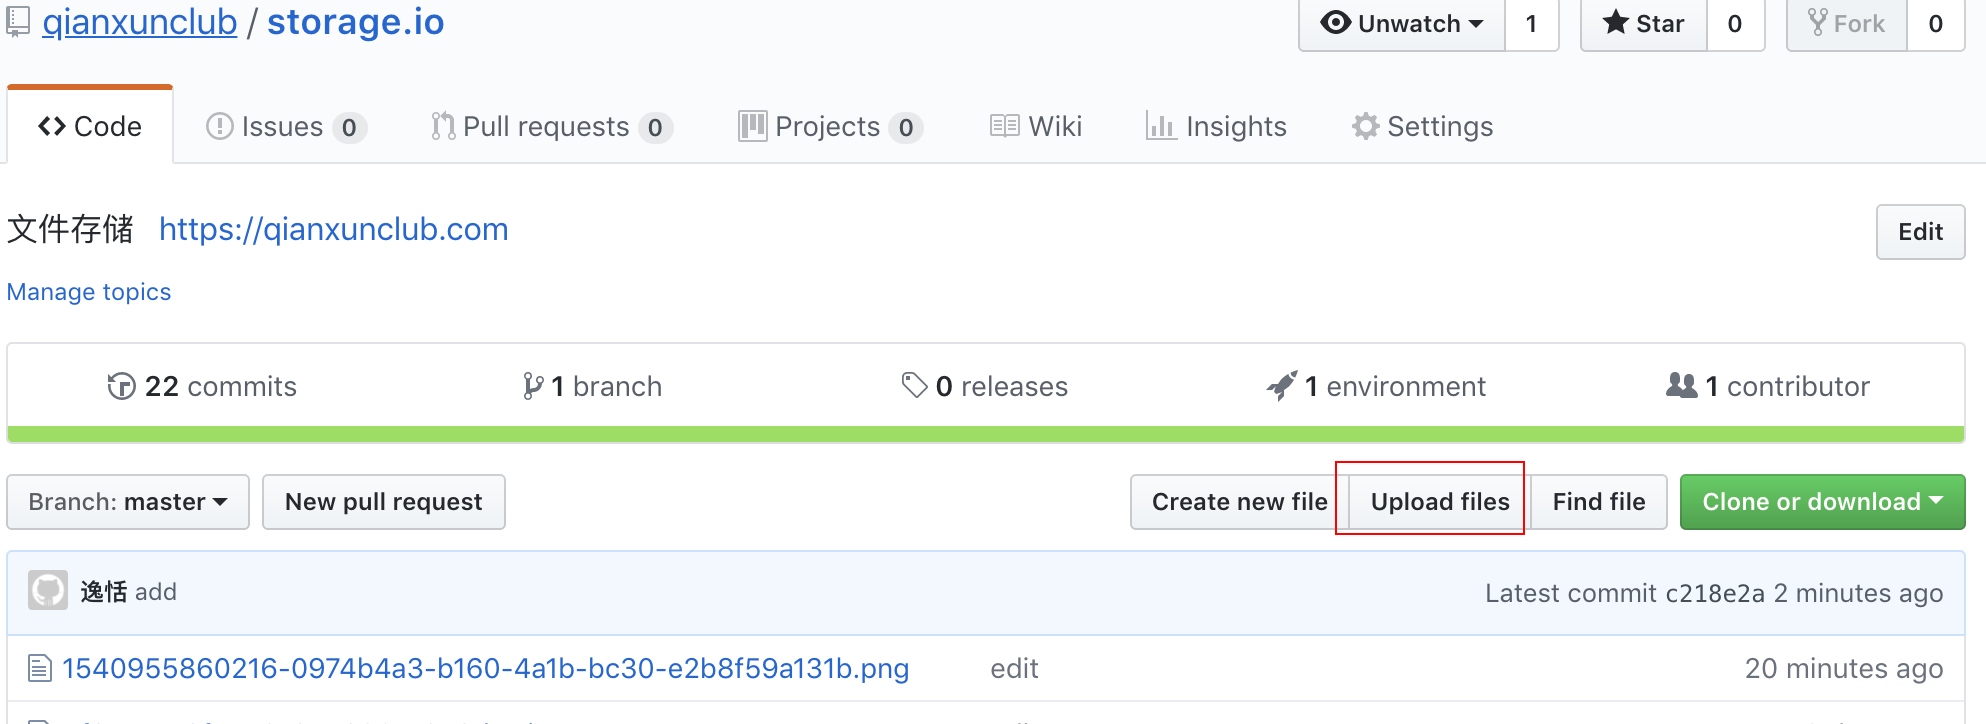
Task: Open the Settings tab with gear icon
Action: click(1422, 127)
